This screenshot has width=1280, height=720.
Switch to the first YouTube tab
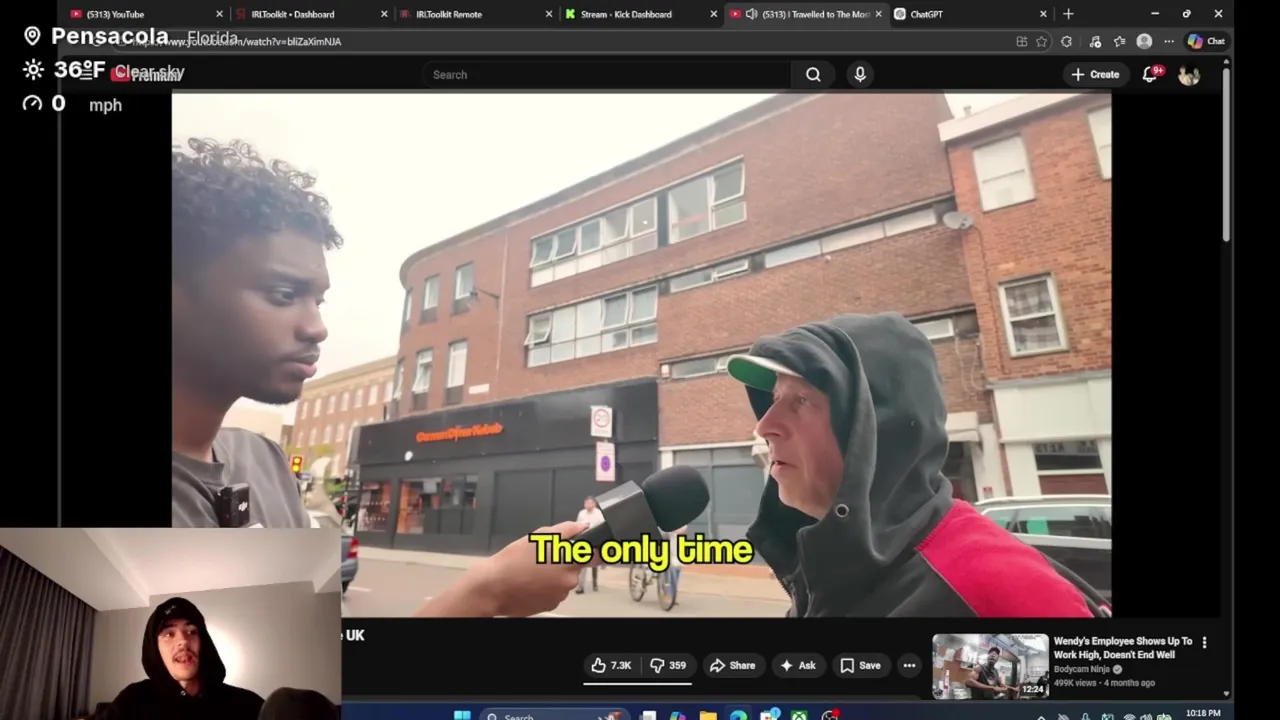point(145,14)
